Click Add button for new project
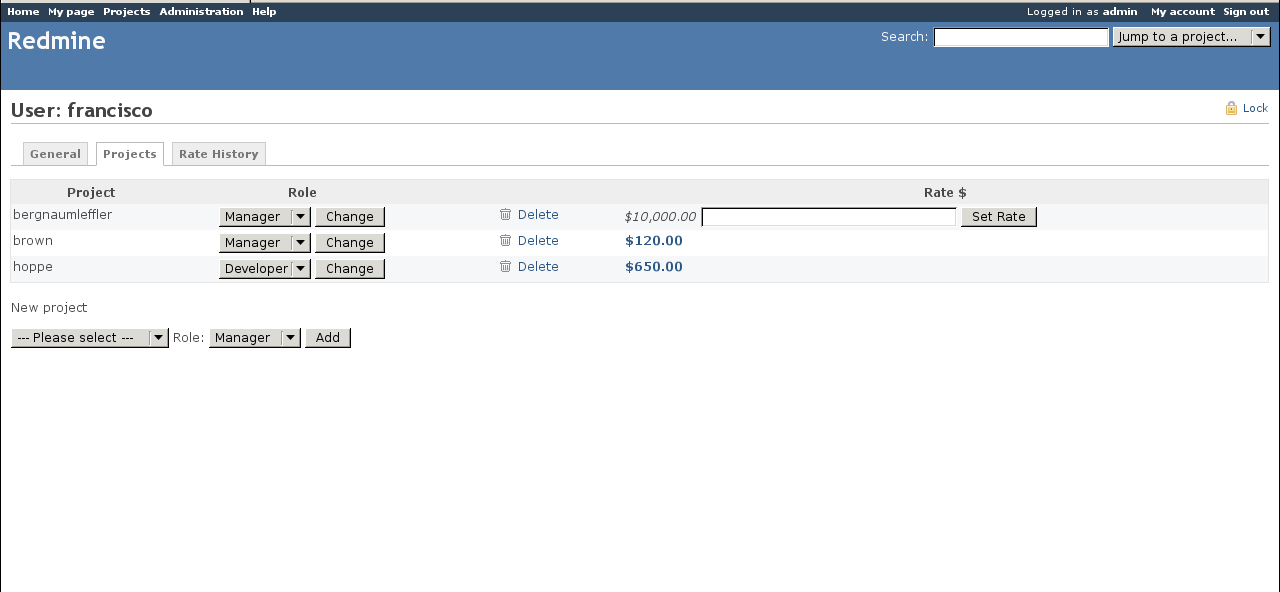This screenshot has width=1280, height=592. pos(328,338)
